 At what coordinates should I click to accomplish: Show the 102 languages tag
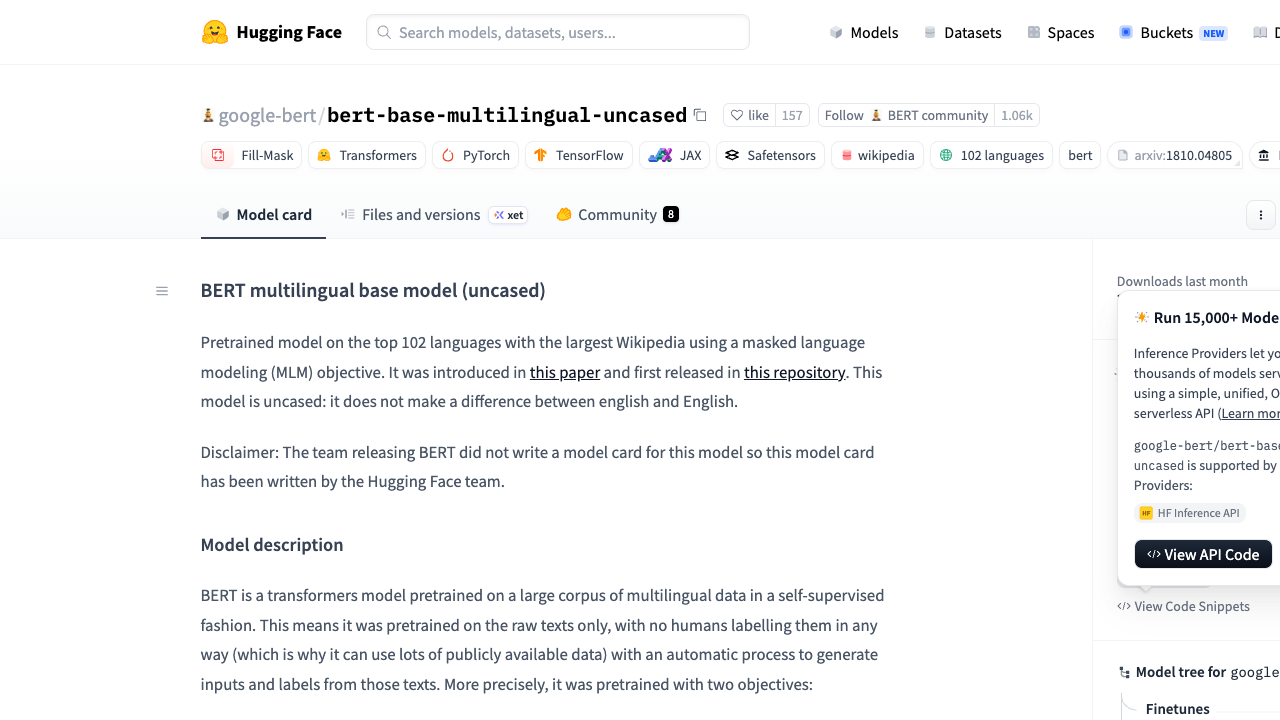(992, 155)
